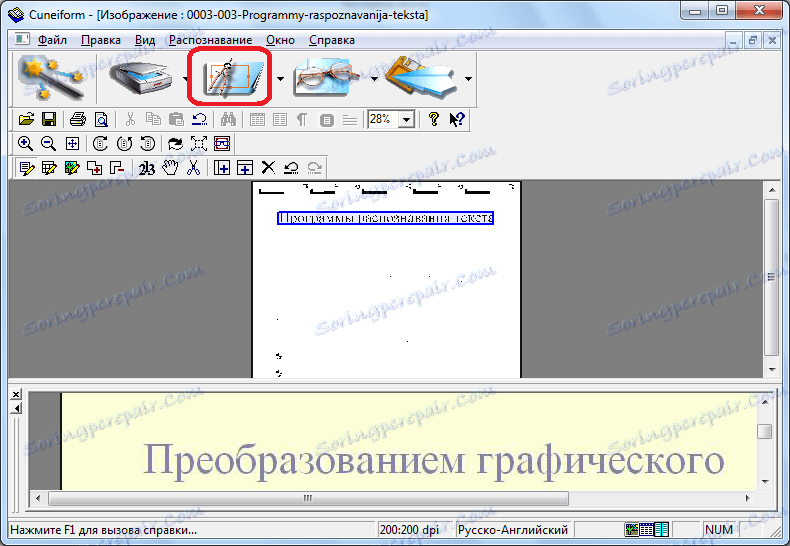Select the picture block markup tool

[x=72, y=168]
